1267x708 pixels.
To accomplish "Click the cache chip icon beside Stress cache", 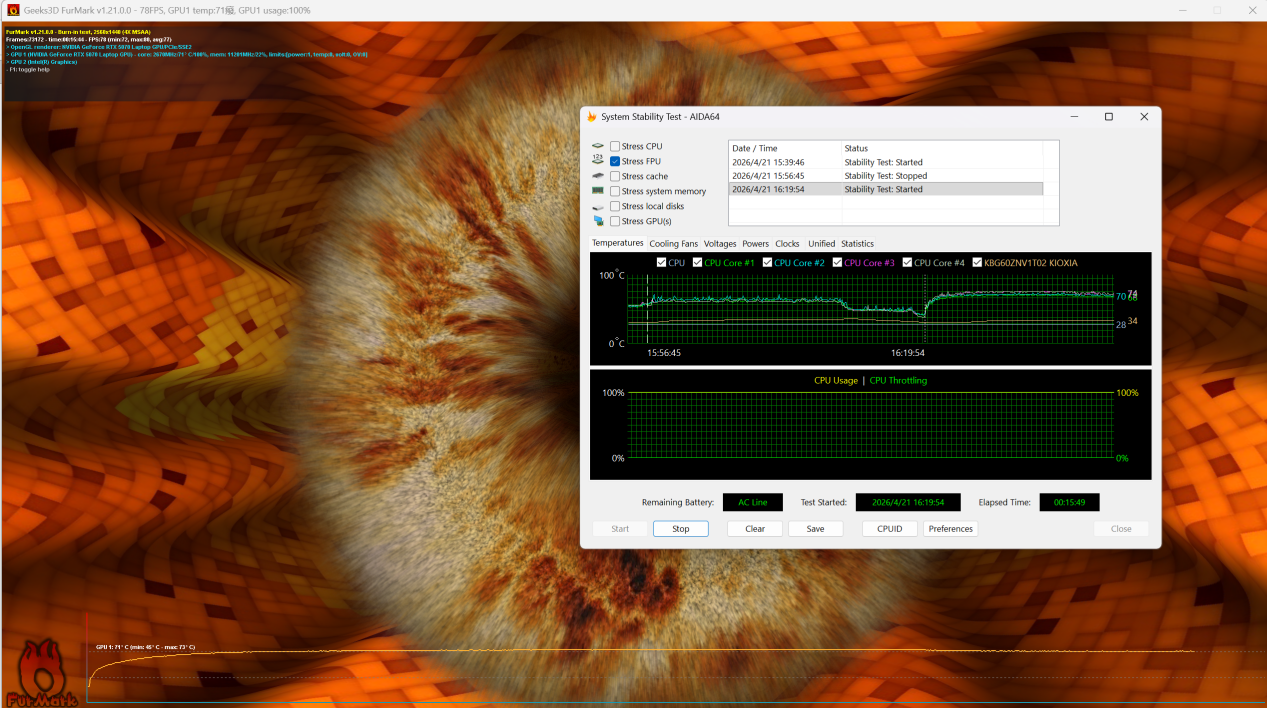I will 598,176.
